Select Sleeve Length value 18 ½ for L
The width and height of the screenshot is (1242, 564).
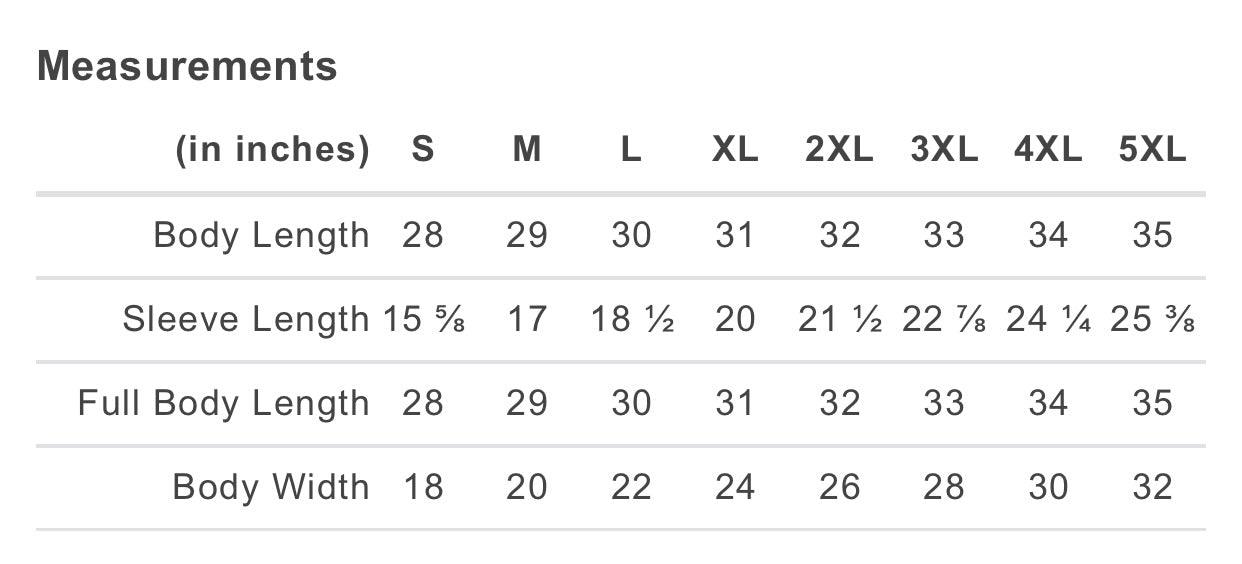pyautogui.click(x=631, y=320)
